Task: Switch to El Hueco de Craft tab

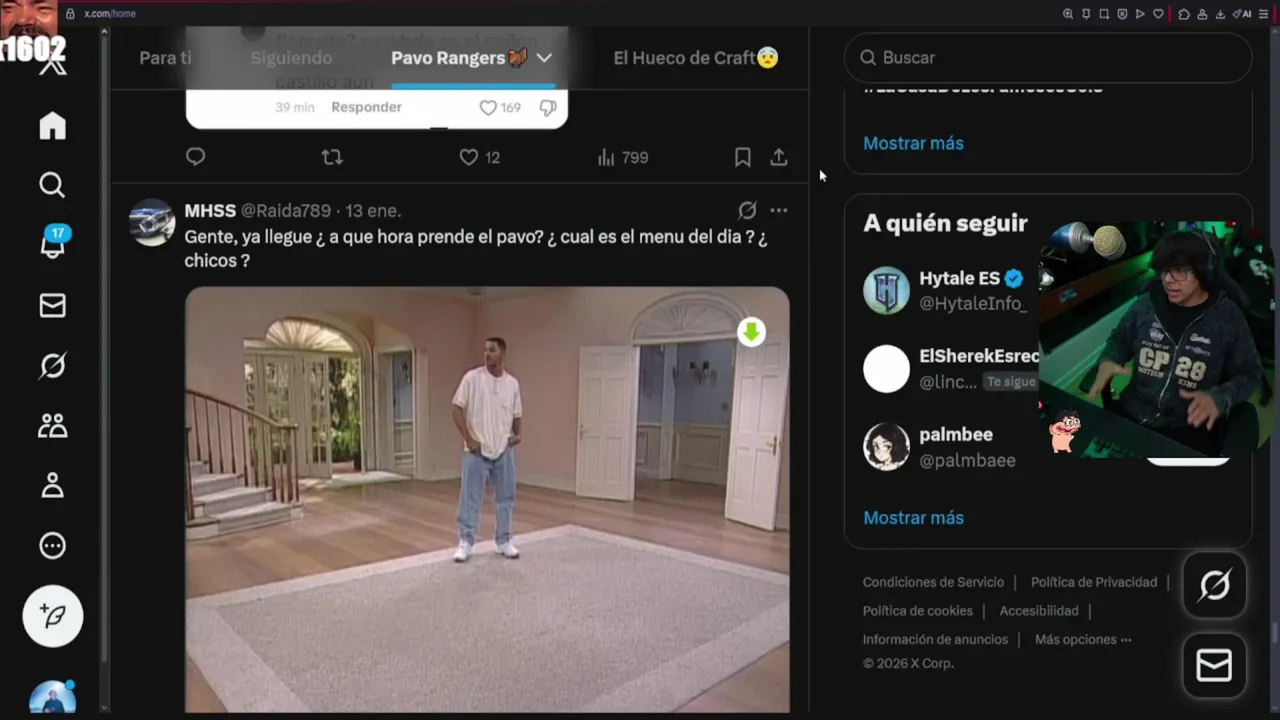Action: pos(696,58)
